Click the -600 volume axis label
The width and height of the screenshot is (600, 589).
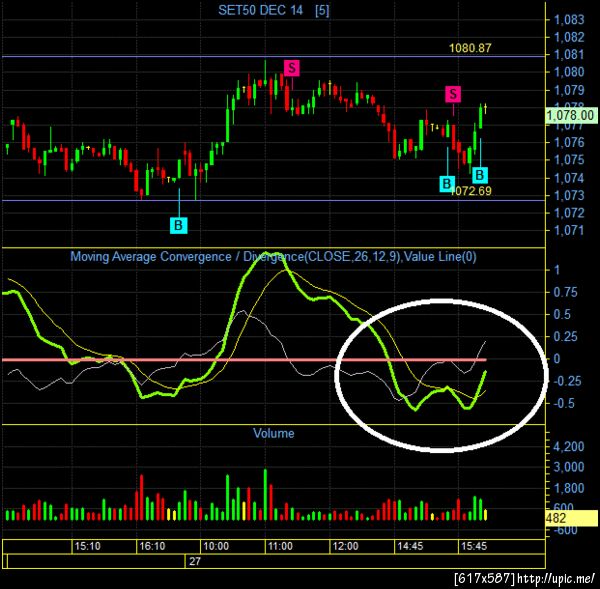click(x=564, y=530)
